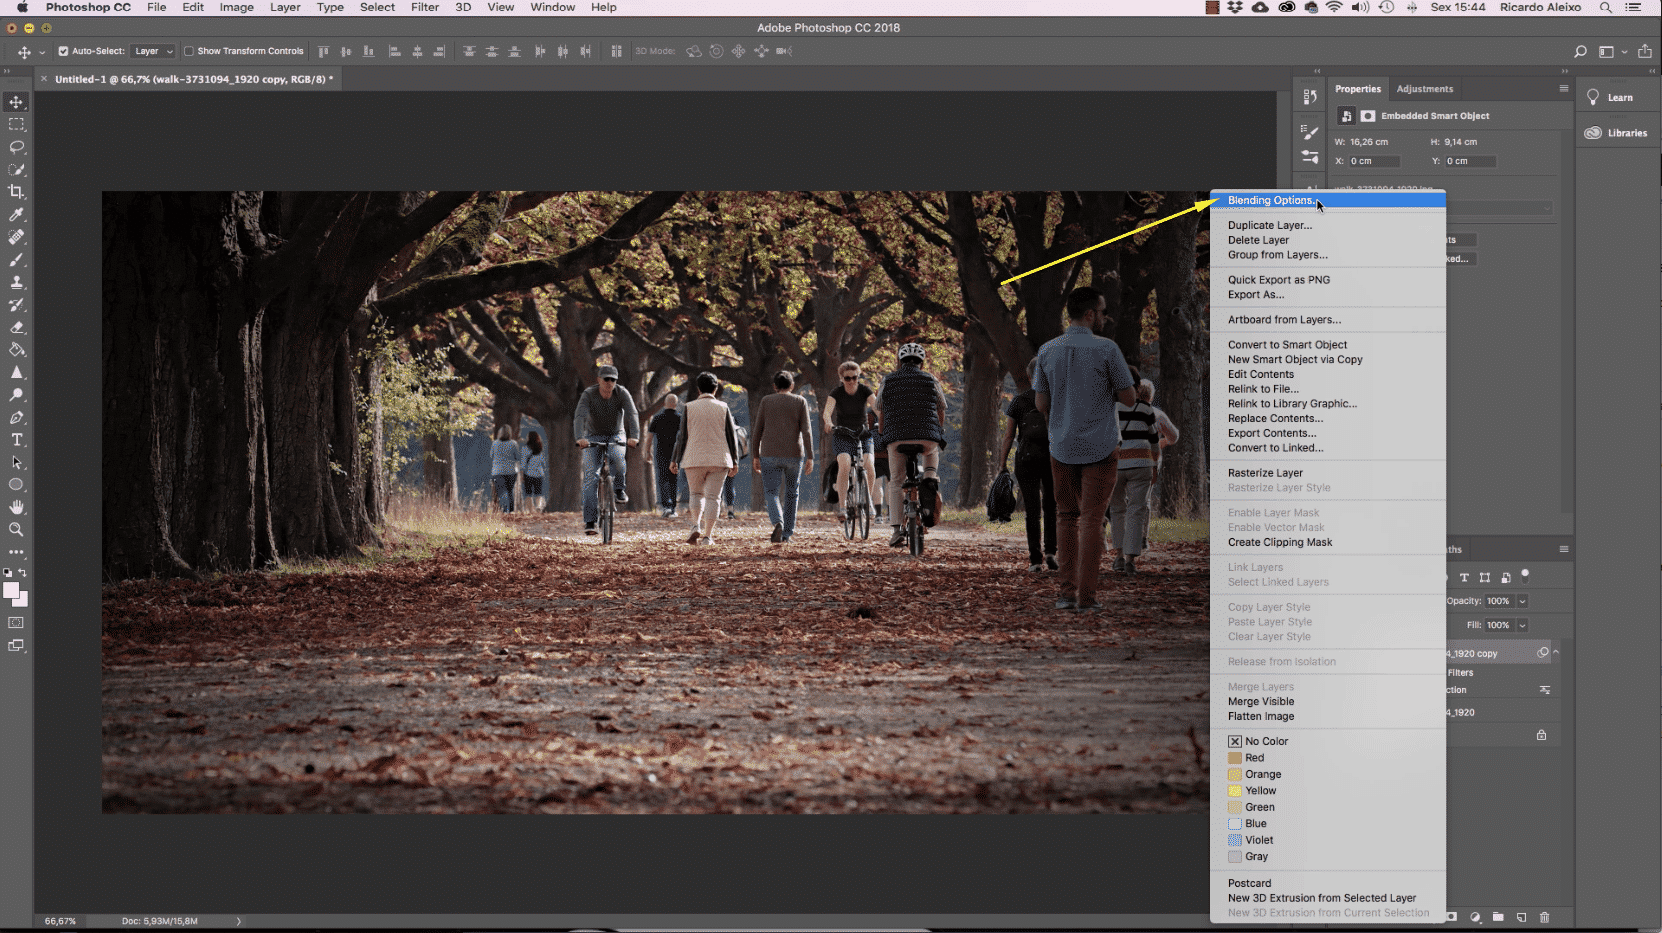This screenshot has width=1662, height=933.
Task: Choose Blending Options from context menu
Action: pyautogui.click(x=1270, y=200)
